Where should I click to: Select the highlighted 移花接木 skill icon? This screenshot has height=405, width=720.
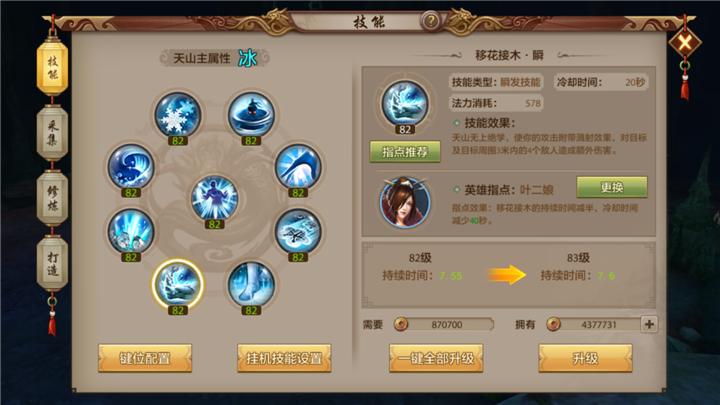(178, 284)
